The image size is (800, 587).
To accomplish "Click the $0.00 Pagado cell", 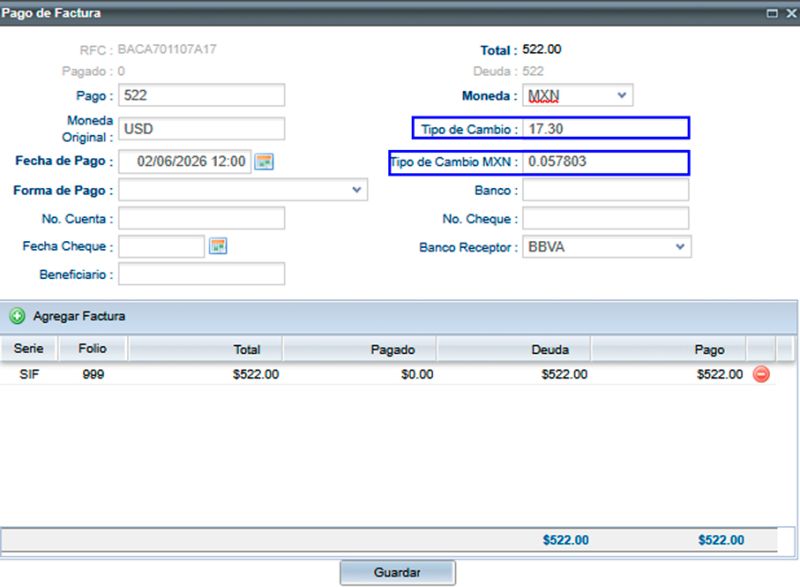I will click(417, 374).
